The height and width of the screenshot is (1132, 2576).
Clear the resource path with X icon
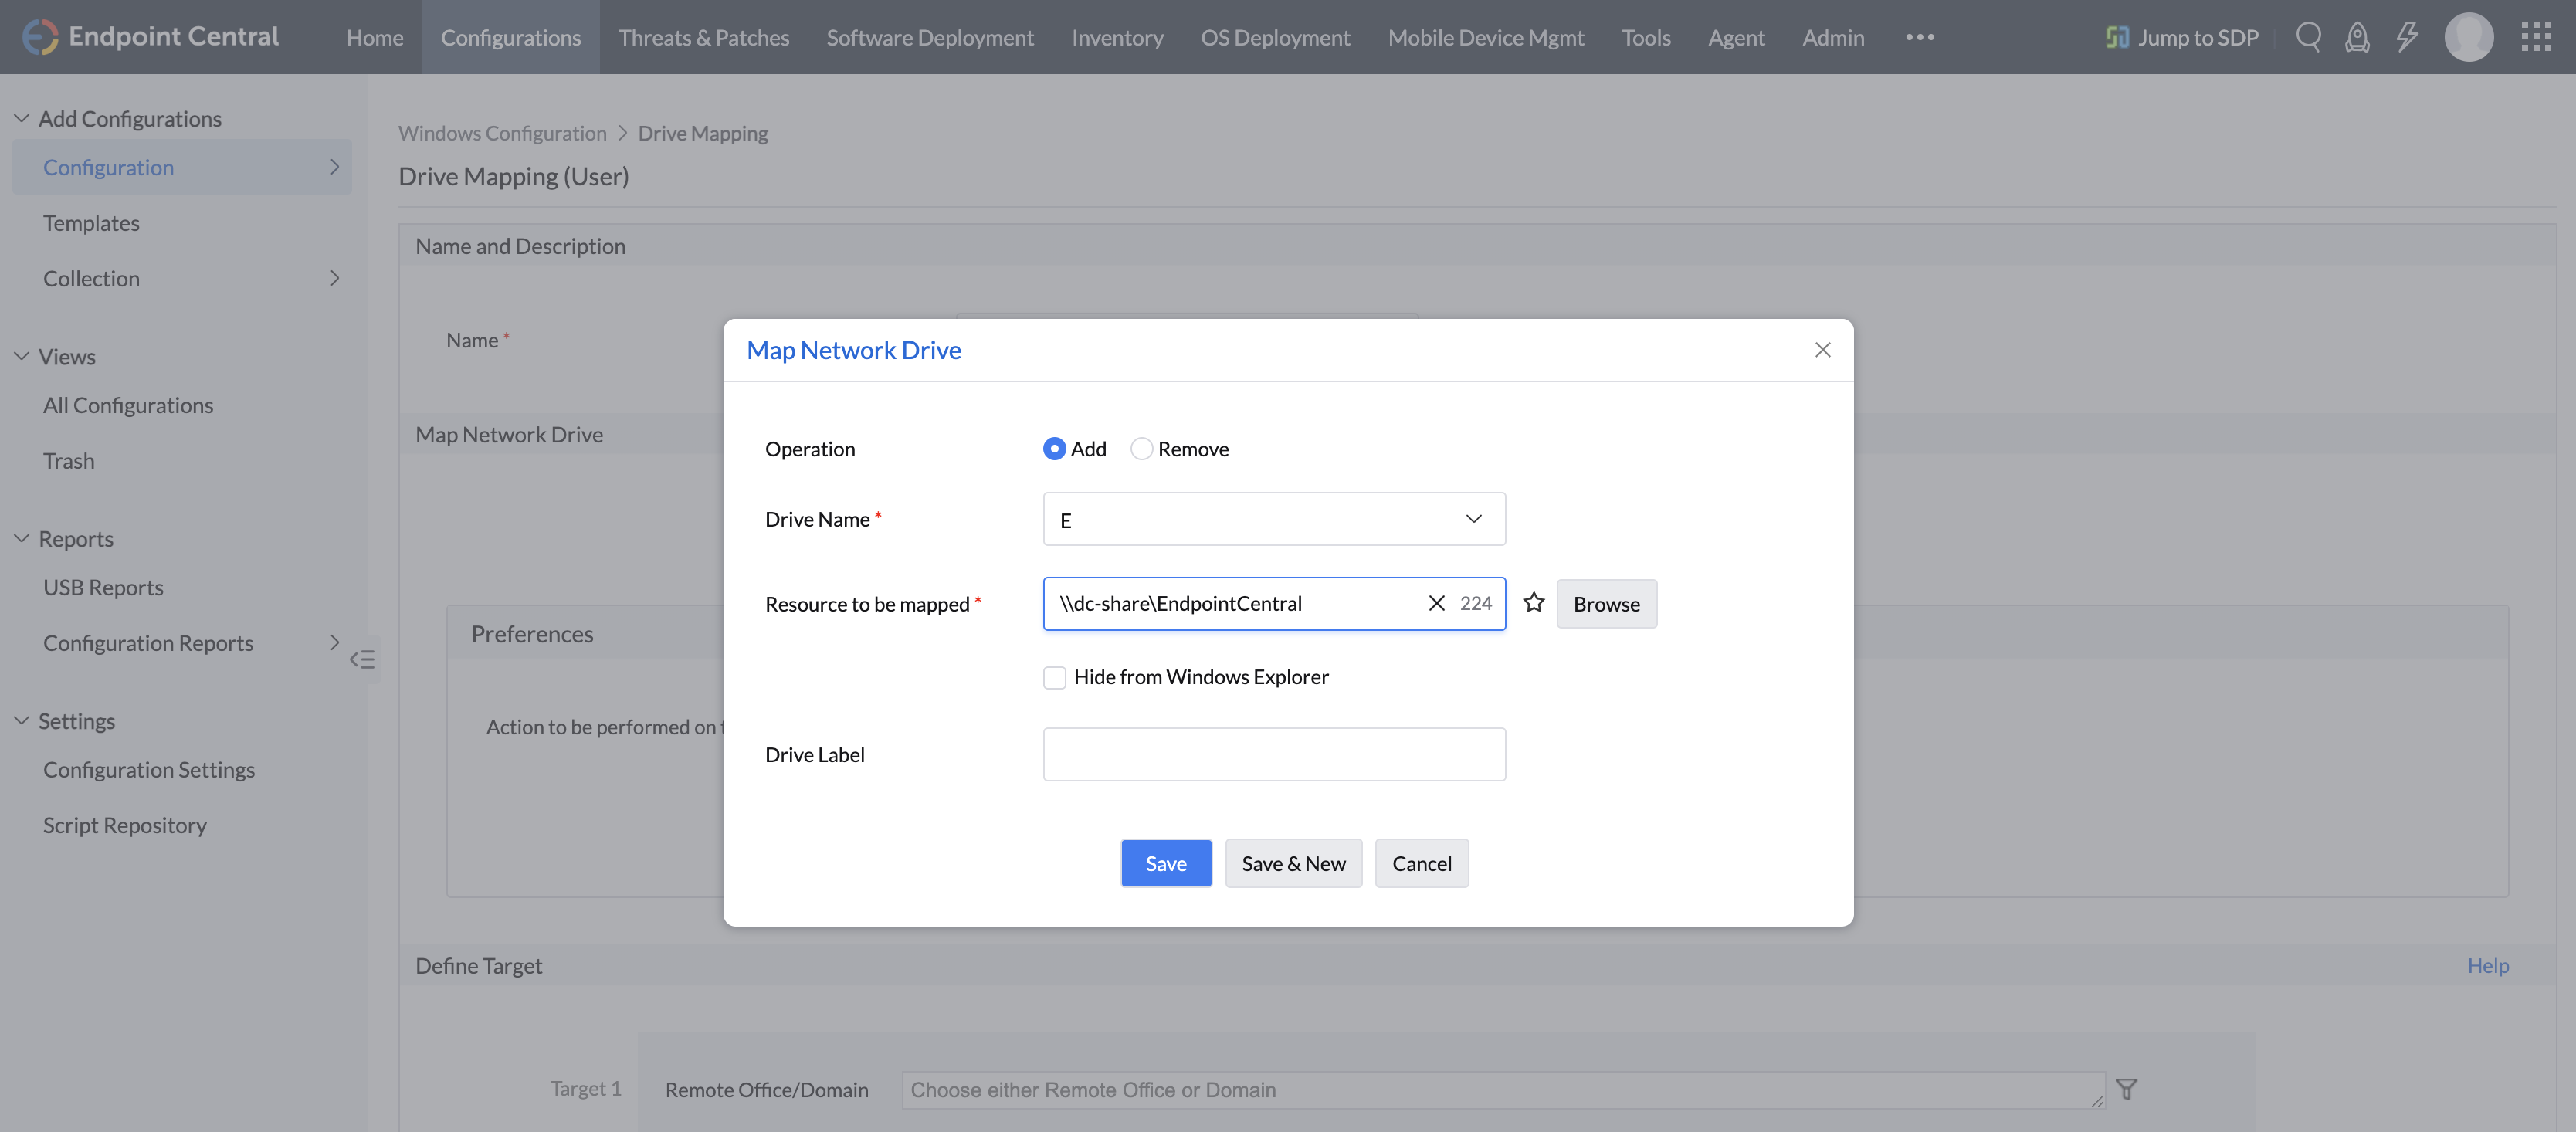point(1436,603)
